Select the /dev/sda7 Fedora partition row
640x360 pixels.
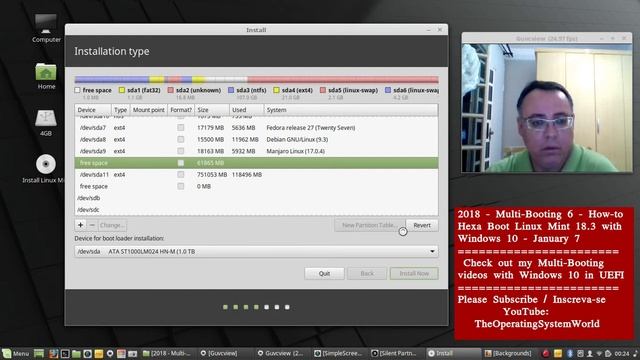(x=256, y=127)
